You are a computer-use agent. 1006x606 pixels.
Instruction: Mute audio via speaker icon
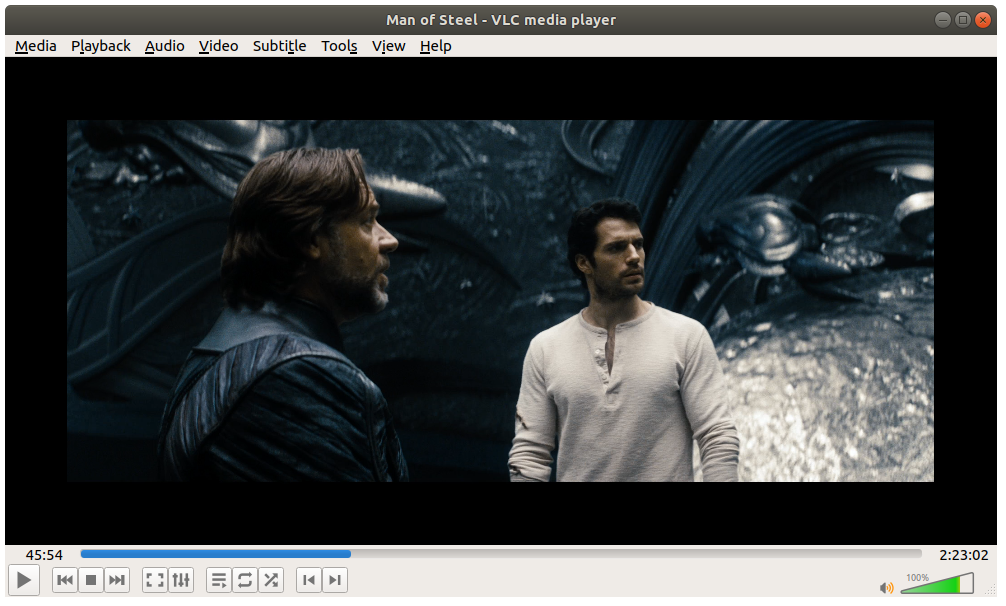[x=887, y=588]
